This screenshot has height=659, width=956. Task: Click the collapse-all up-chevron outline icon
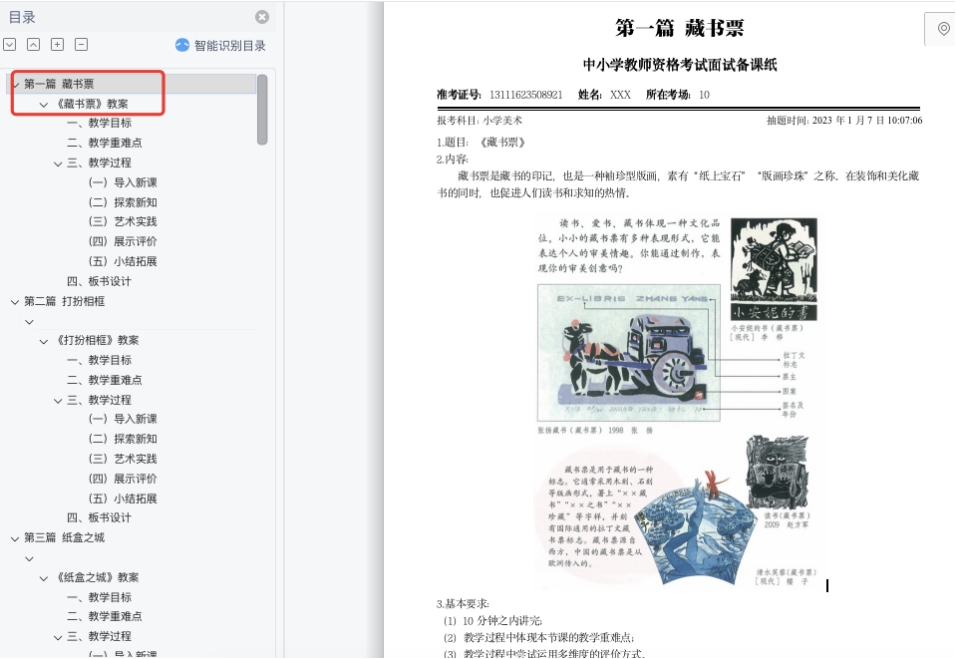(x=33, y=45)
